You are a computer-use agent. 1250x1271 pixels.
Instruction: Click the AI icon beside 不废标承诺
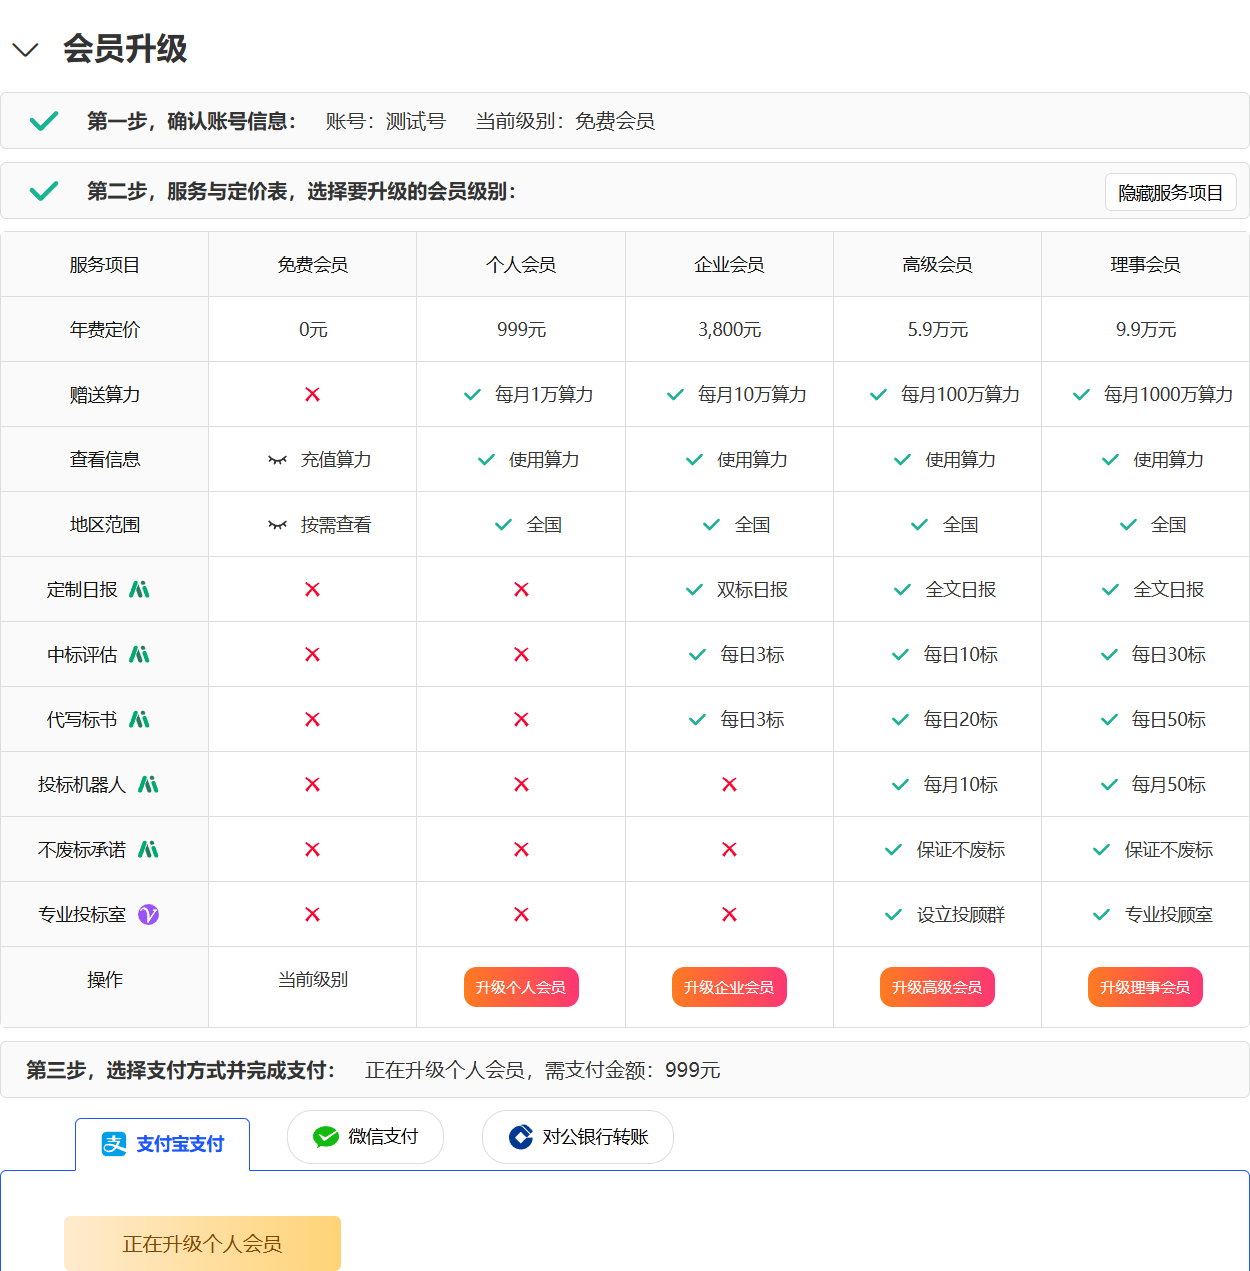coord(148,850)
